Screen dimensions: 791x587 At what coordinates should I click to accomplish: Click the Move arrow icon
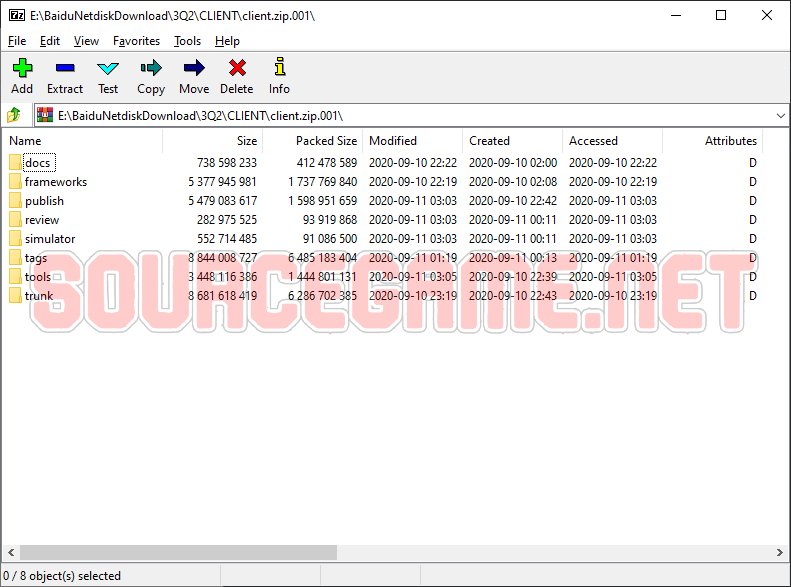click(x=194, y=68)
